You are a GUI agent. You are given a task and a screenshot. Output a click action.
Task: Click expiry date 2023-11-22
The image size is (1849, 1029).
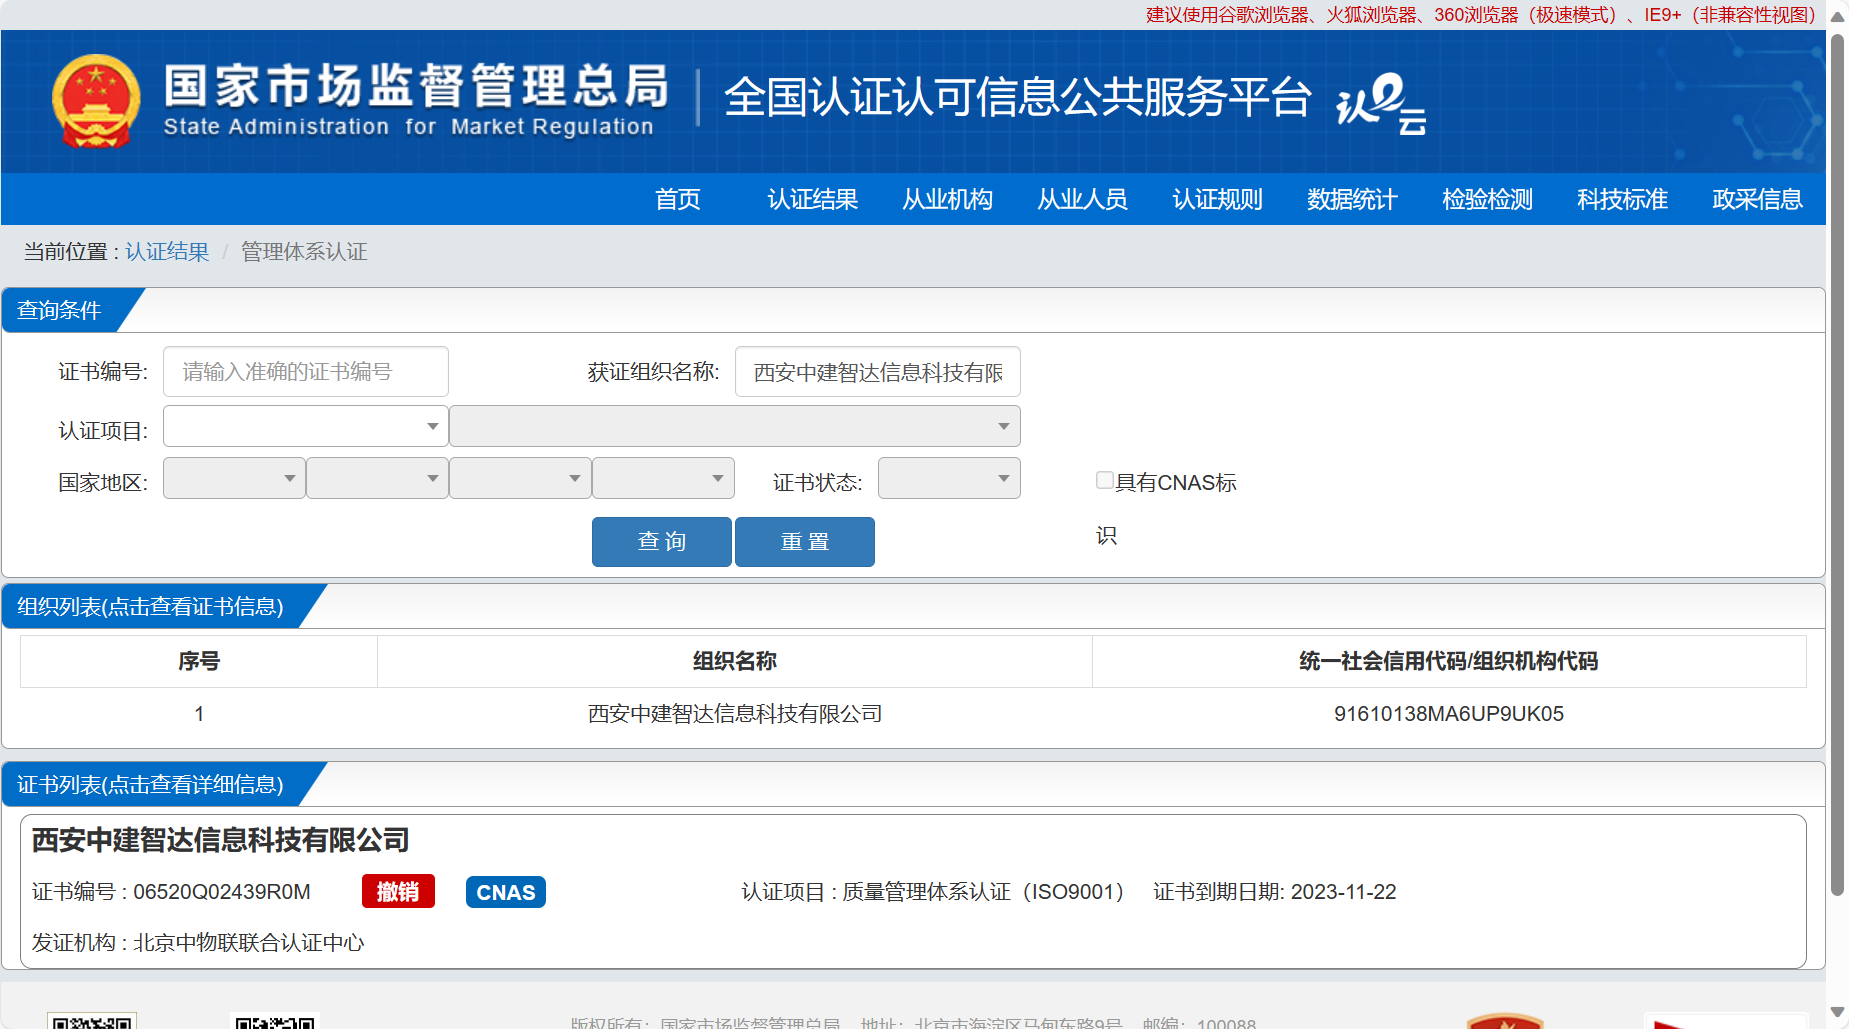[x=1344, y=892]
